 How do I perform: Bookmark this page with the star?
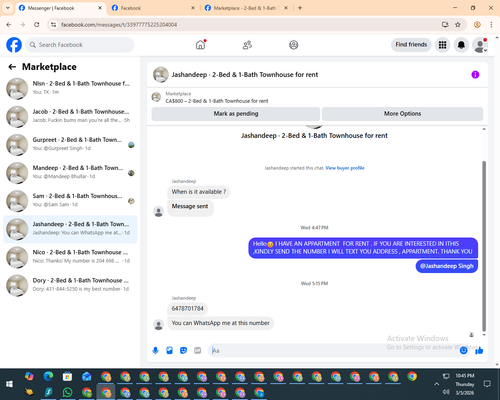(458, 25)
